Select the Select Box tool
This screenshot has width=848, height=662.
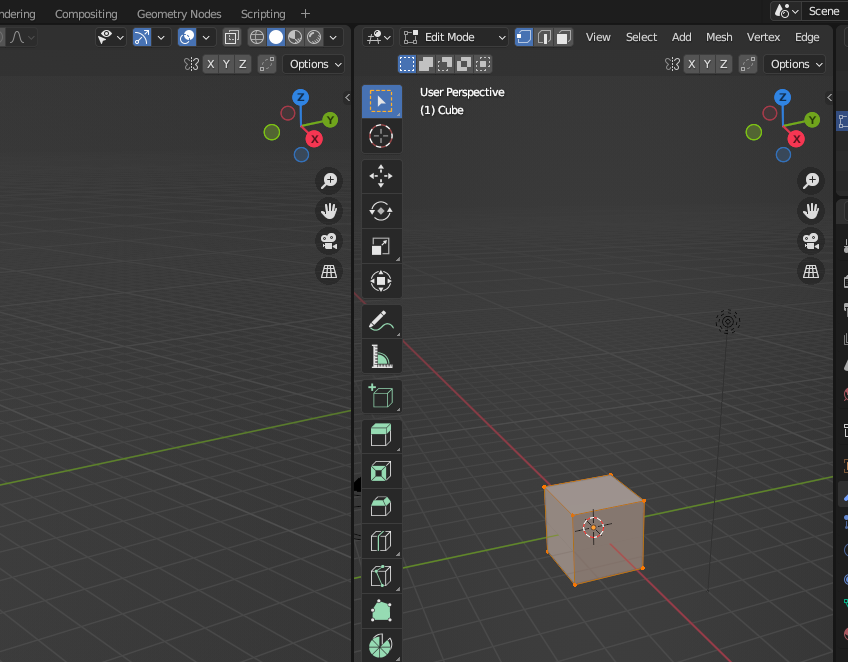(x=381, y=101)
